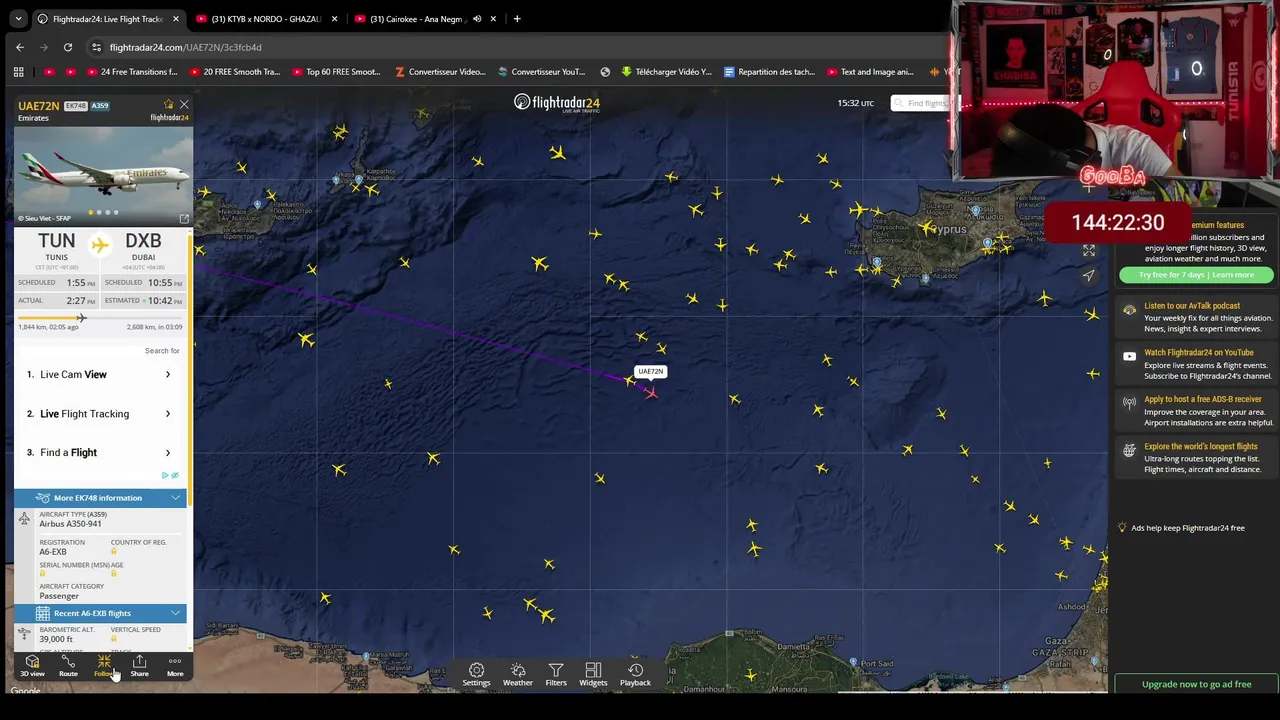The width and height of the screenshot is (1280, 720).
Task: Open the Share flight option
Action: pyautogui.click(x=139, y=666)
